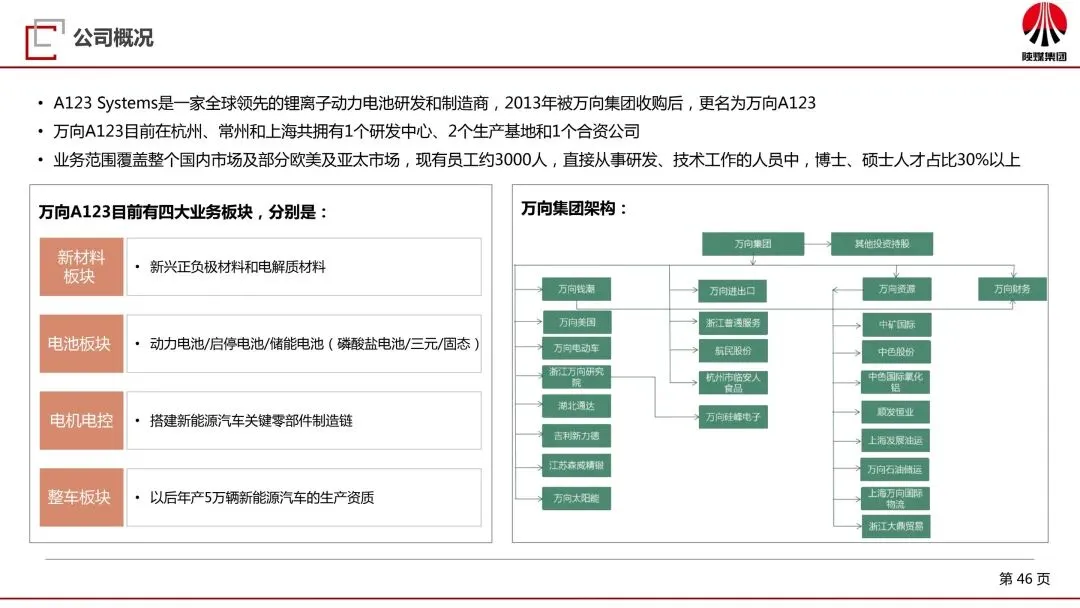
Task: Click the 万向集团 top org chart node
Action: pos(753,244)
